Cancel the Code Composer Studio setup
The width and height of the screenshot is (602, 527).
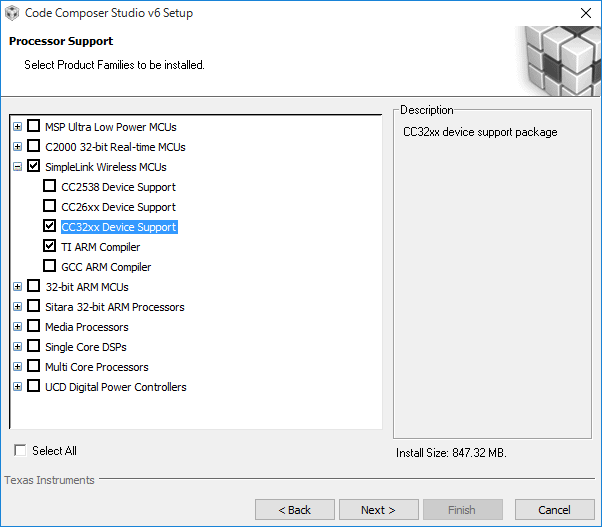pyautogui.click(x=554, y=510)
